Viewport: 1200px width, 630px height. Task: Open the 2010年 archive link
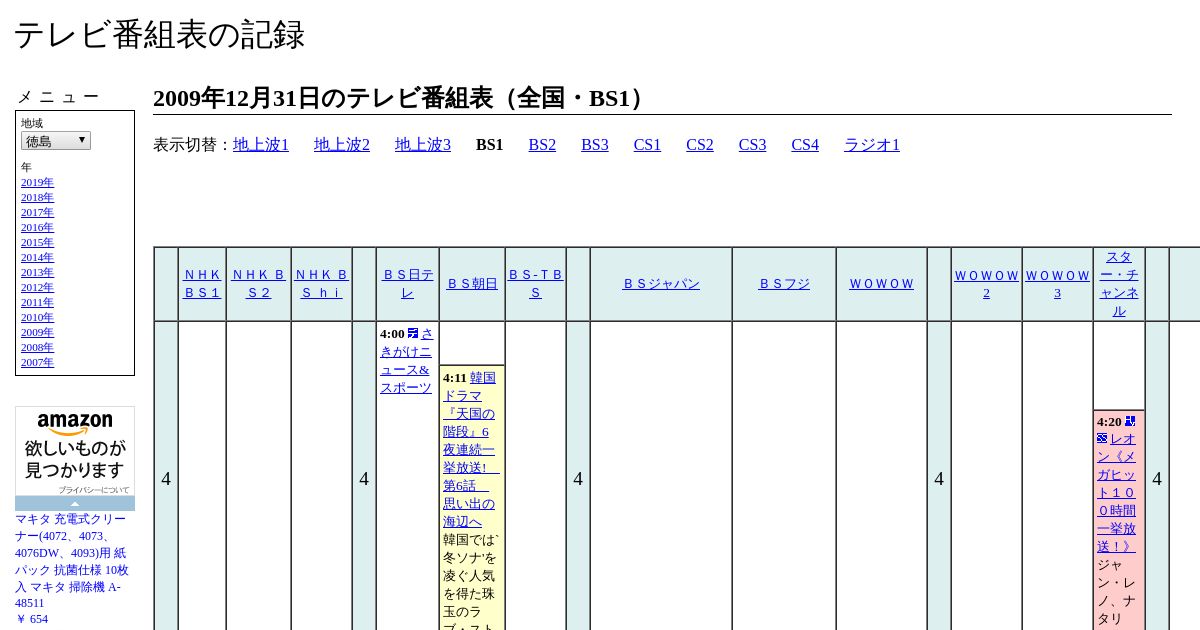point(37,318)
